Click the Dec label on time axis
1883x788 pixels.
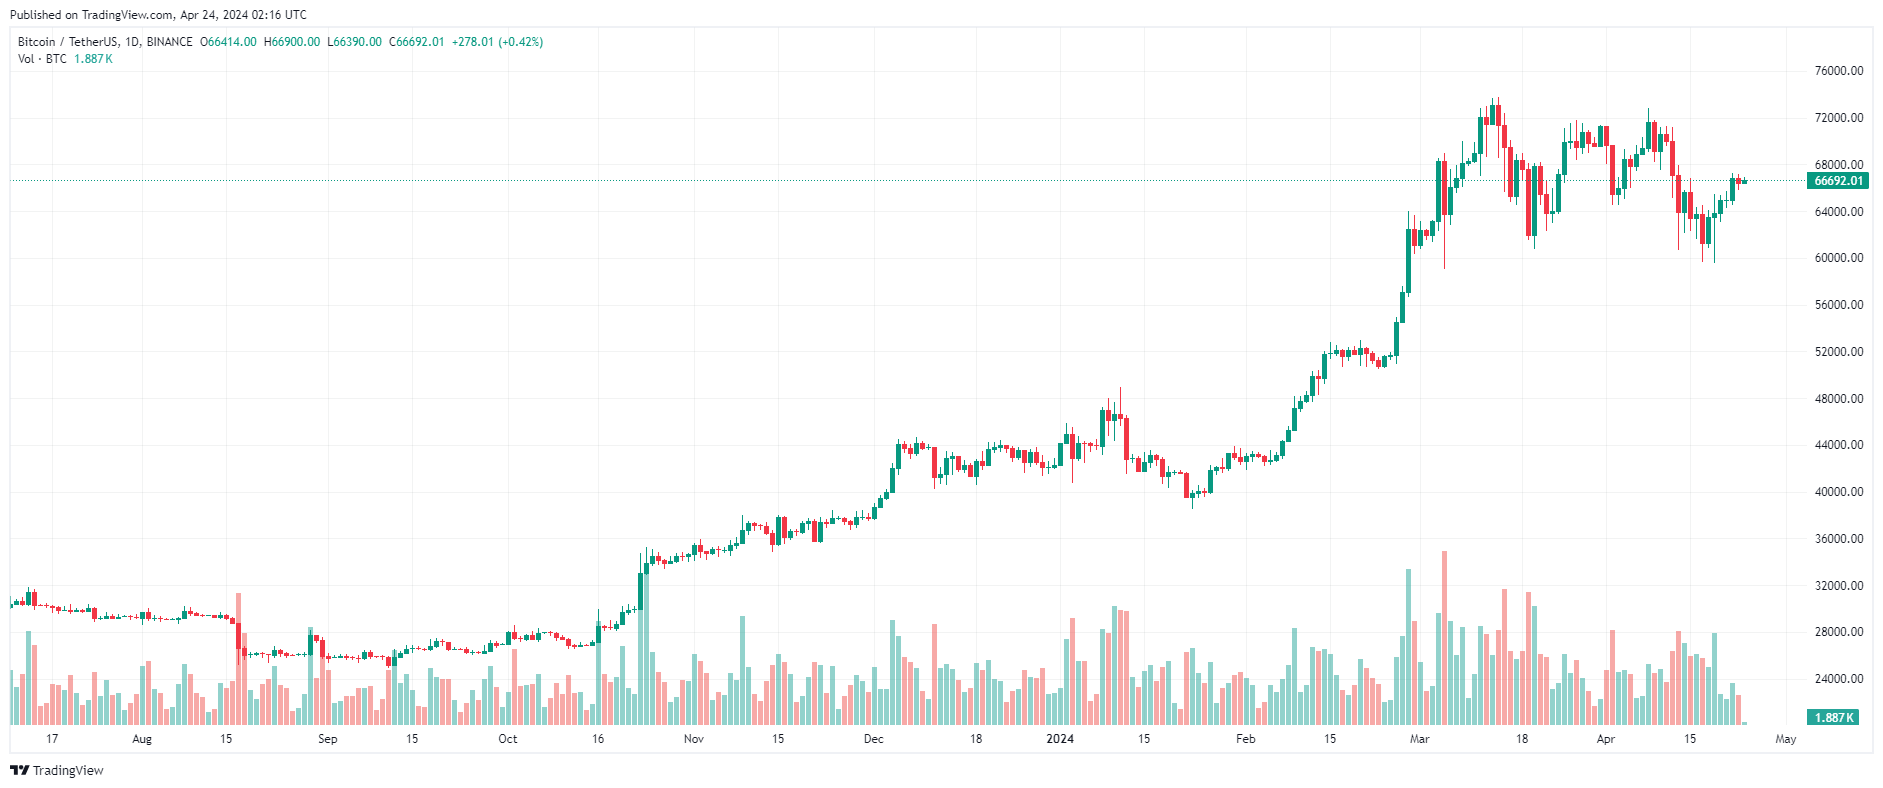click(x=874, y=739)
